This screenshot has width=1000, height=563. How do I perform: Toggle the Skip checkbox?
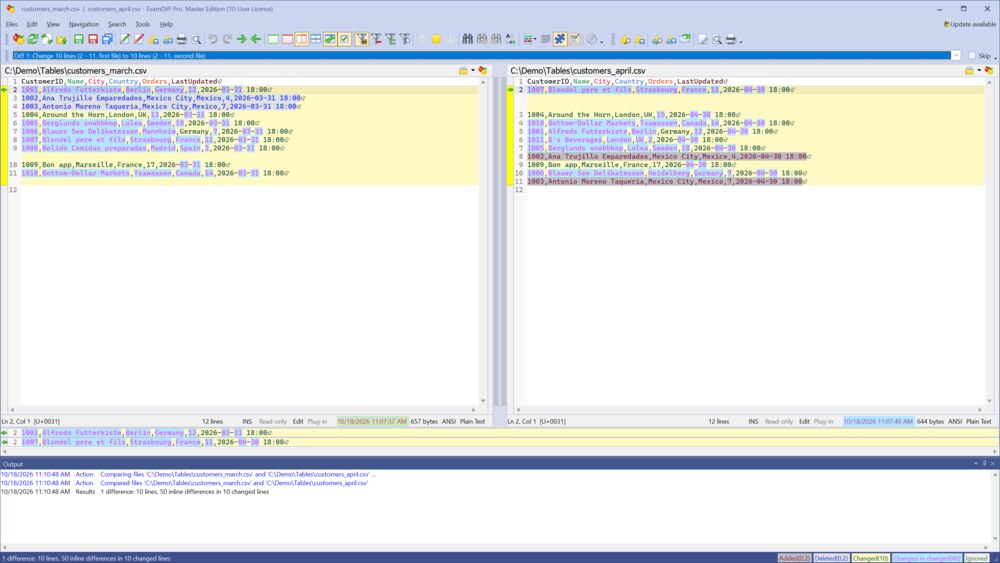972,55
